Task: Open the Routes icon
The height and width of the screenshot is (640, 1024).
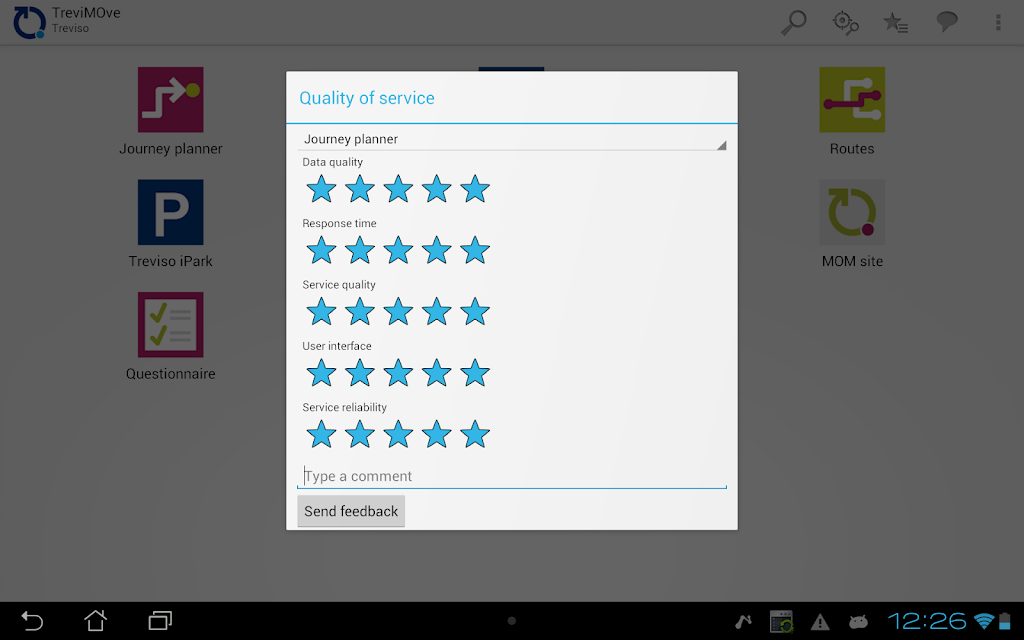Action: pos(852,100)
